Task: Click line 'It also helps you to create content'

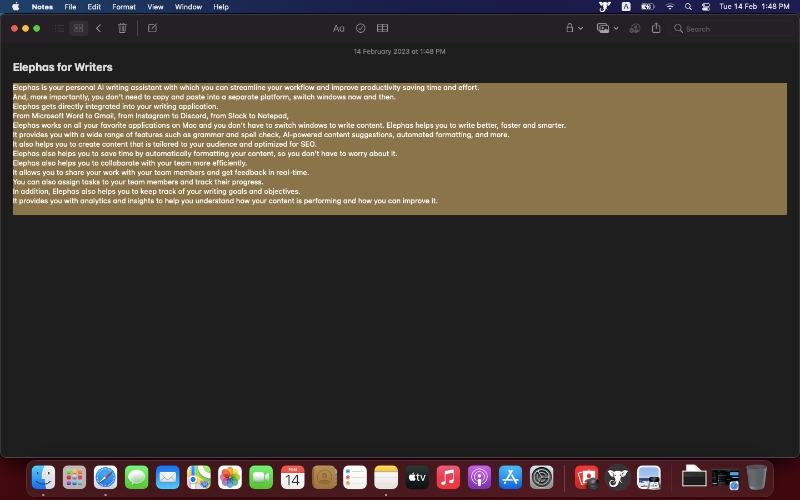Action: coord(165,144)
